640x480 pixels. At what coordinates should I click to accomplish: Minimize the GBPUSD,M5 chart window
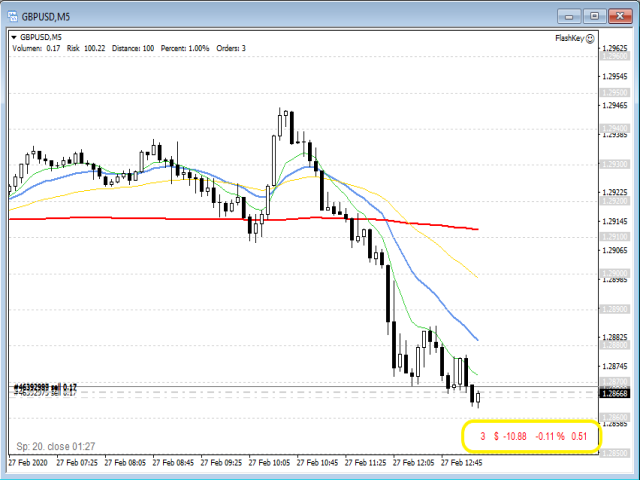pos(569,16)
